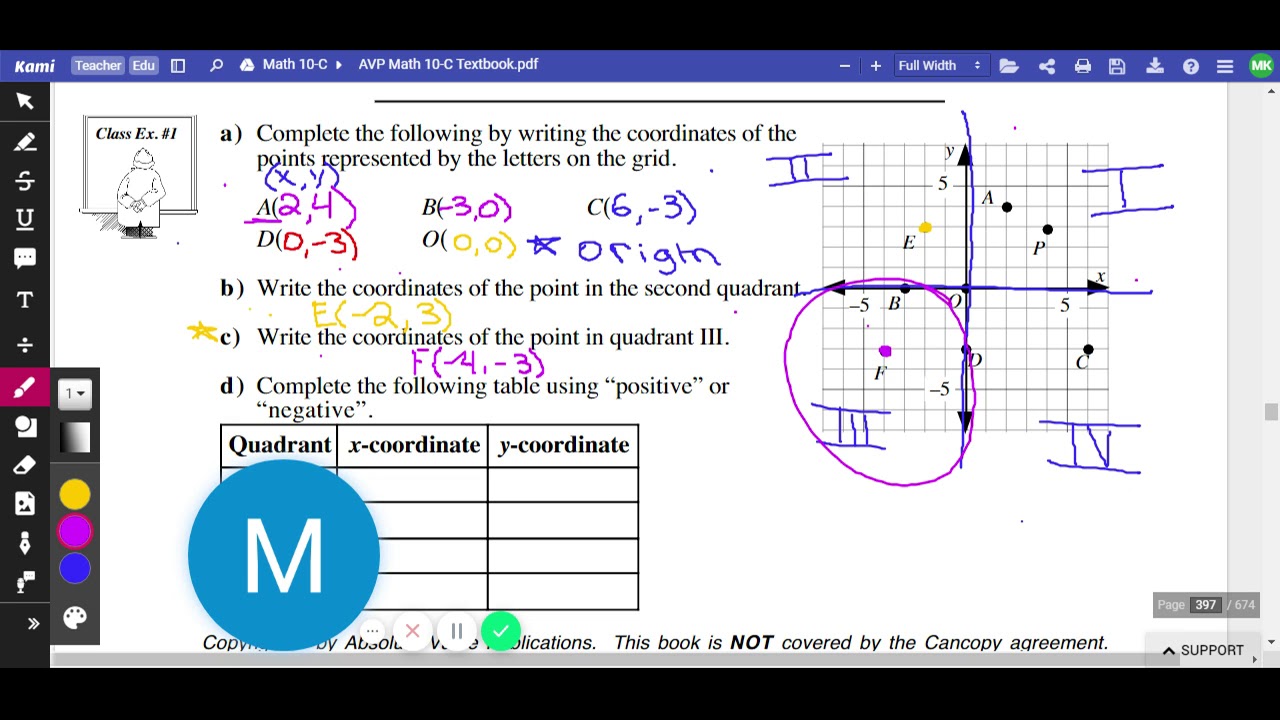Open the Math 10-C folder breadcrumb

[x=295, y=64]
